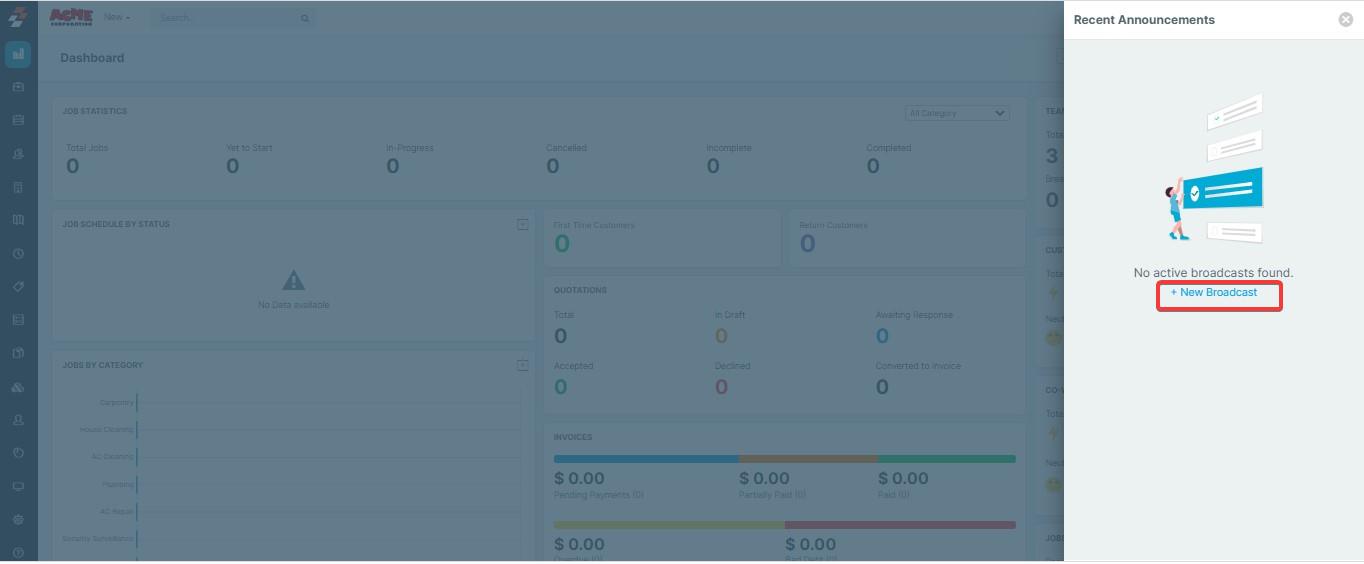Open the monitor screen icon in sidebar
Image resolution: width=1364 pixels, height=564 pixels.
click(18, 486)
